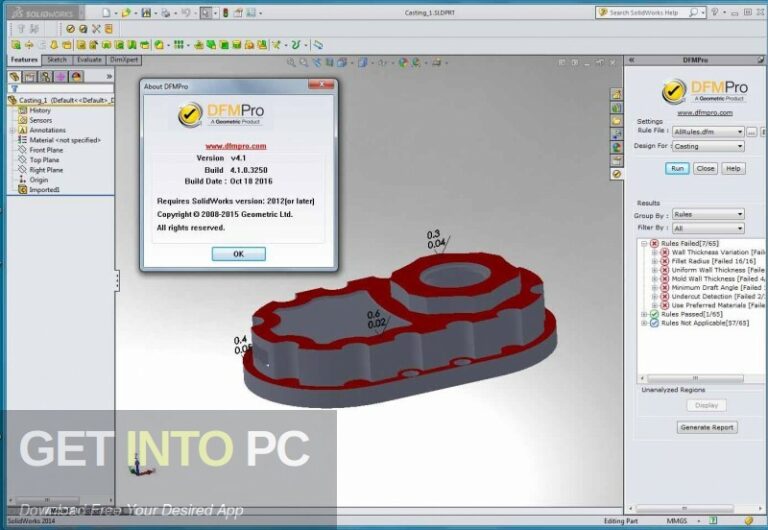Expand the Rules Not Applicable node
The height and width of the screenshot is (530, 768).
pyautogui.click(x=644, y=323)
